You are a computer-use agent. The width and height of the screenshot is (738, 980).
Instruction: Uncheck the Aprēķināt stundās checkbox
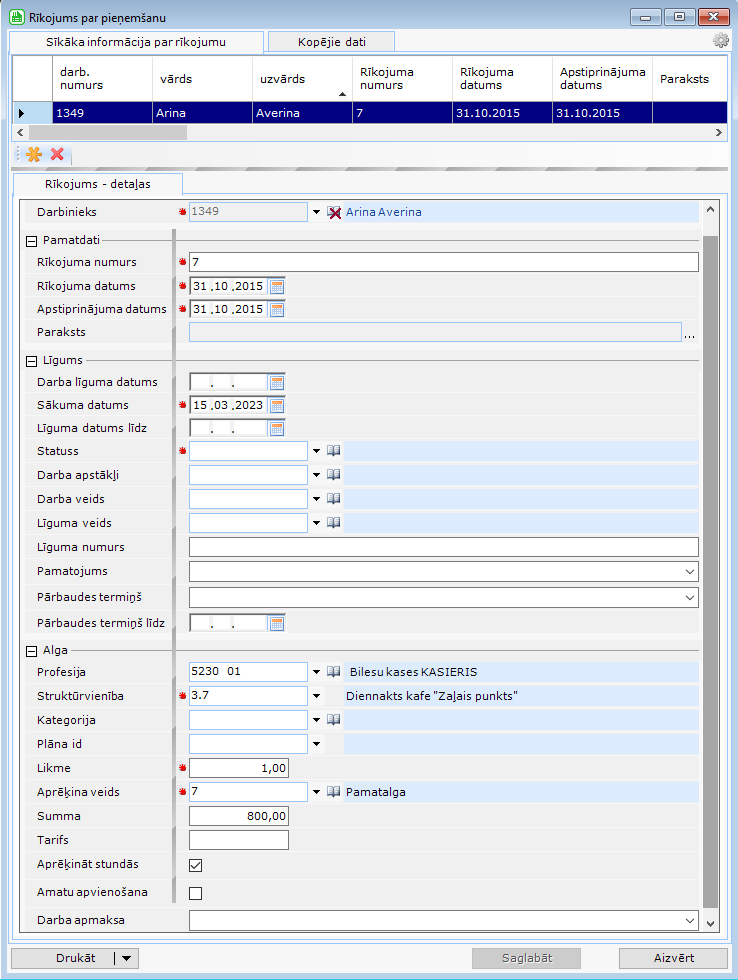(196, 865)
